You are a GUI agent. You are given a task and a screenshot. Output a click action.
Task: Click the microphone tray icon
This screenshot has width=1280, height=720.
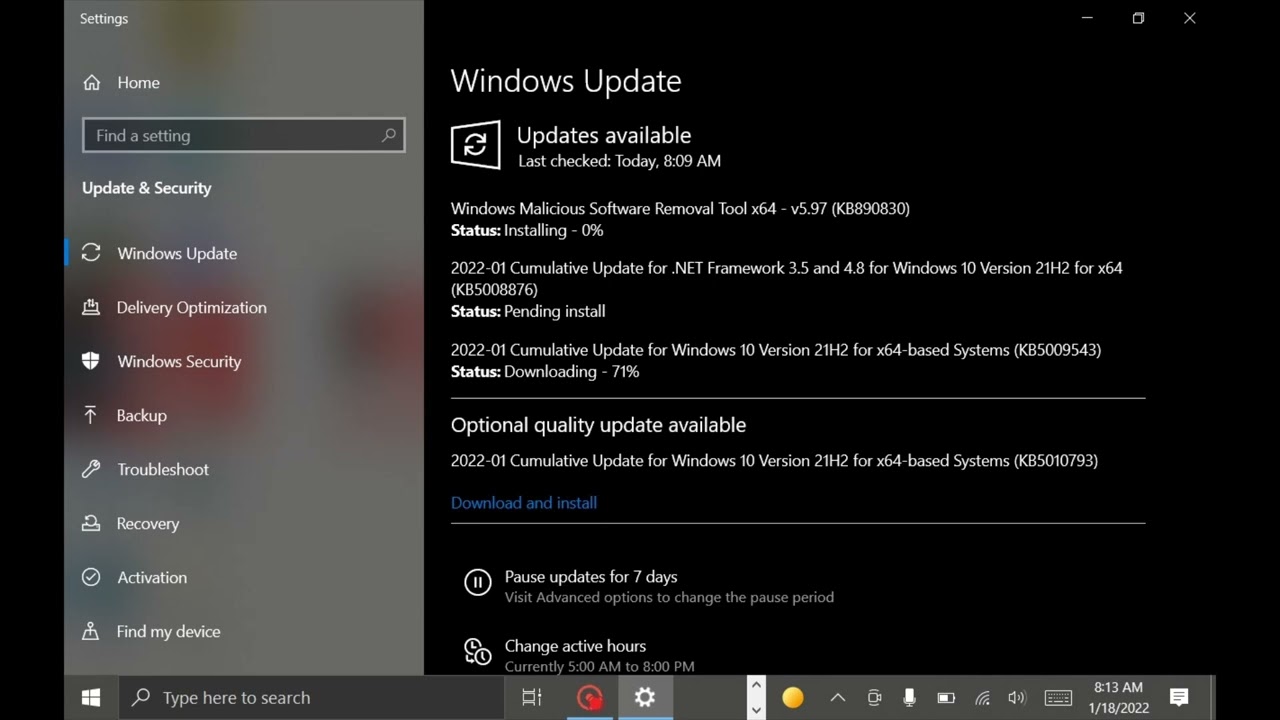pyautogui.click(x=910, y=698)
